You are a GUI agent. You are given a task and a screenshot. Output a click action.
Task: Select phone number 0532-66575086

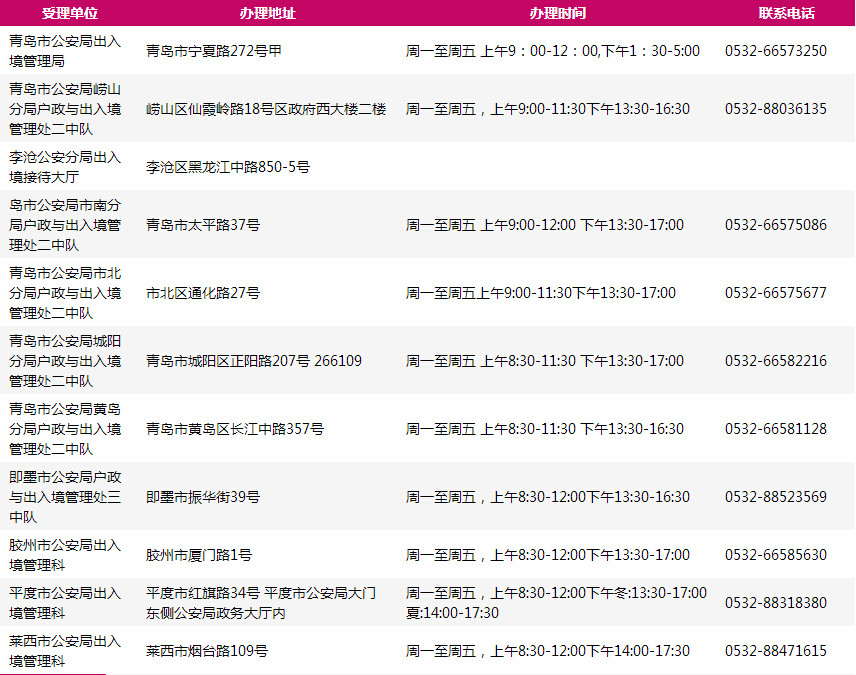point(776,224)
